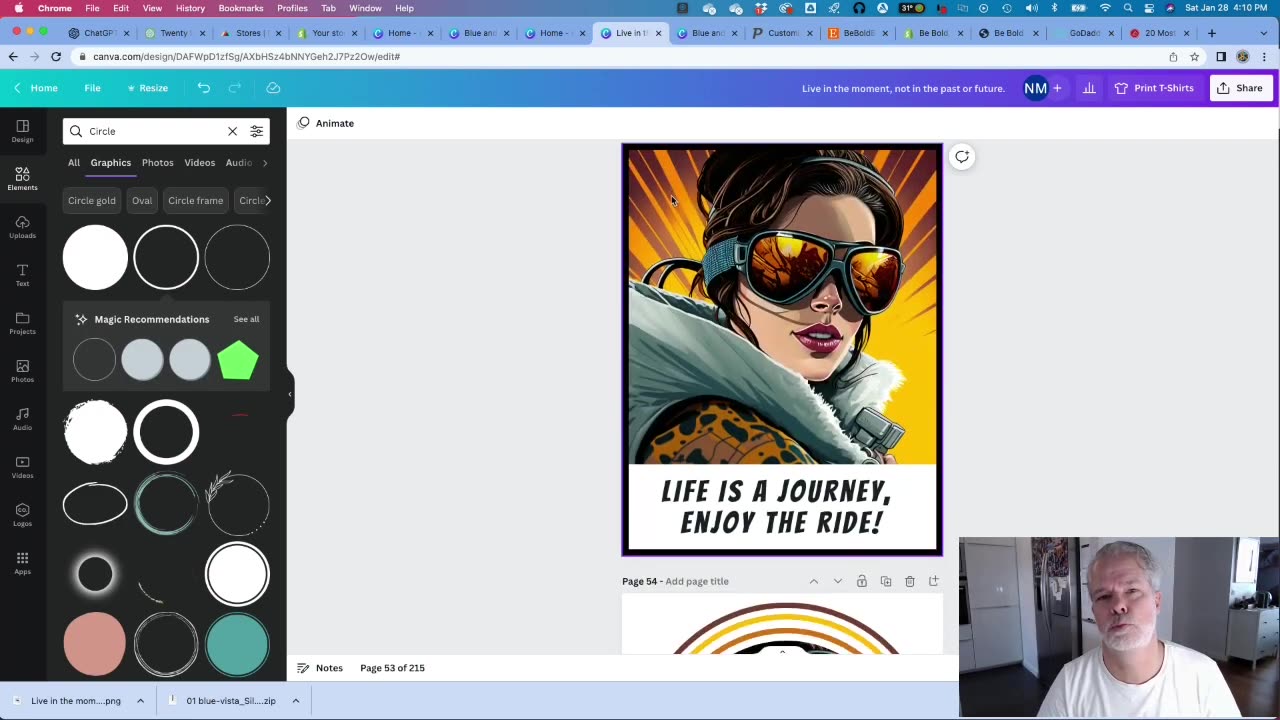This screenshot has width=1280, height=720.
Task: Click the refresh icon beside the page
Action: pyautogui.click(x=962, y=156)
